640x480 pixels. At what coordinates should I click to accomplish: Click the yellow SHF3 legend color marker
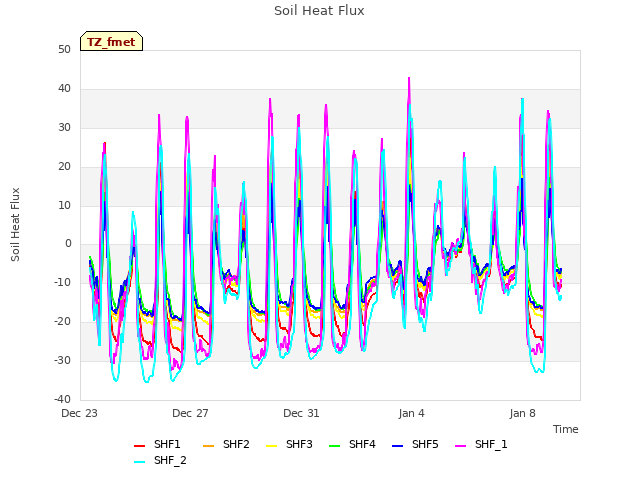point(271,446)
